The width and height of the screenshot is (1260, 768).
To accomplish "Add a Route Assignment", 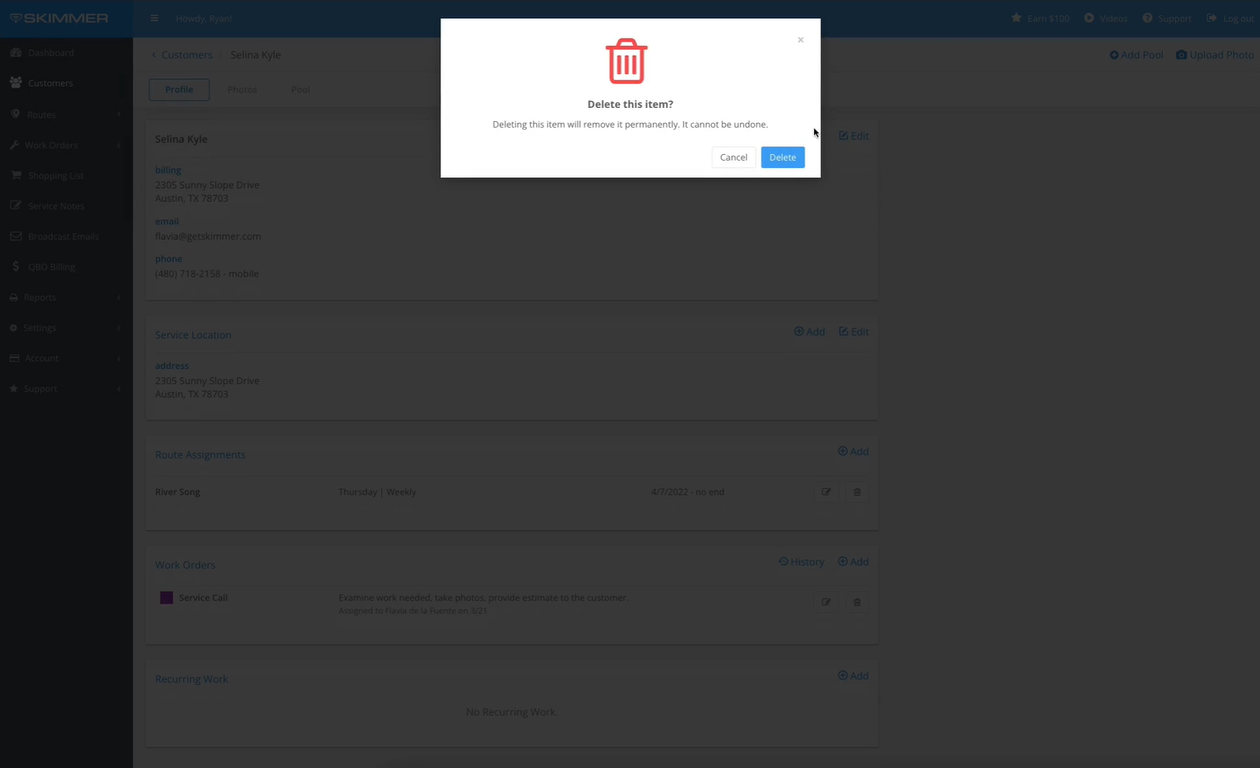I will click(x=853, y=452).
